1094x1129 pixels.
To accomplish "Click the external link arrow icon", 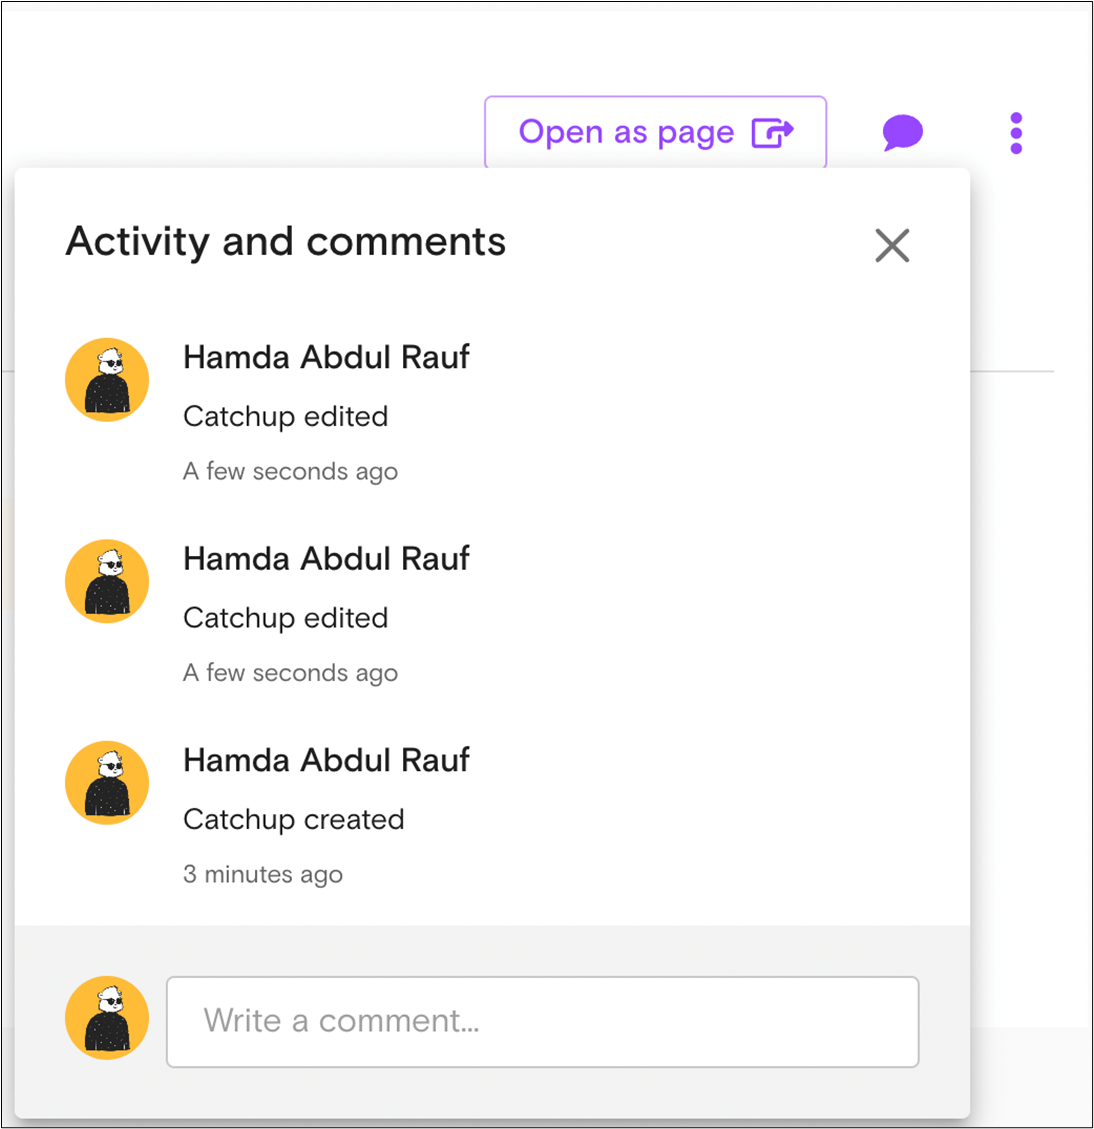I will [x=773, y=133].
